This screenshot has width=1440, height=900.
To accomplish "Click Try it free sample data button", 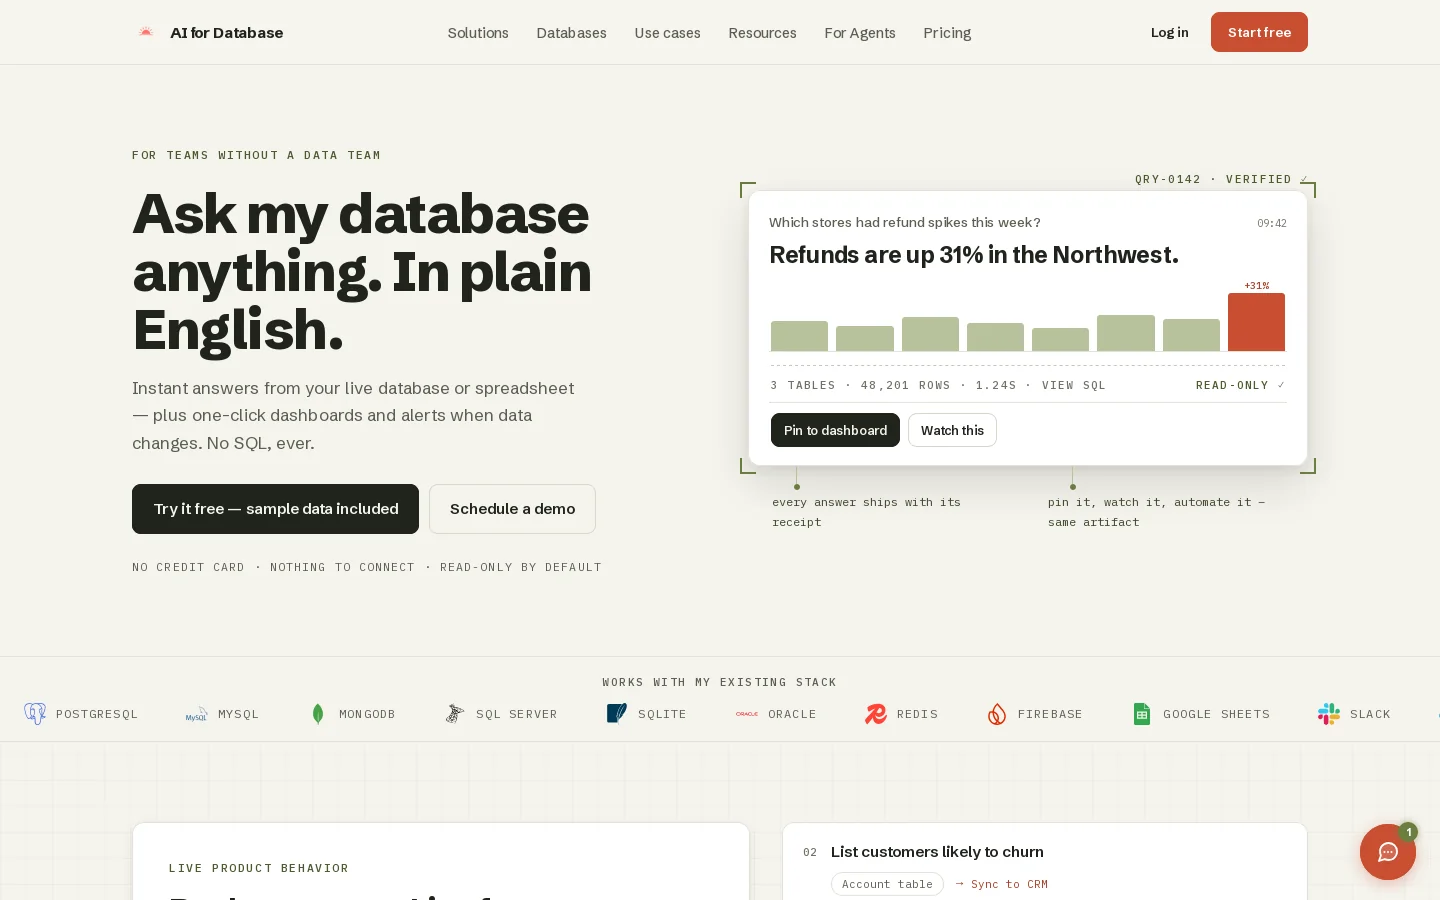I will (x=275, y=509).
